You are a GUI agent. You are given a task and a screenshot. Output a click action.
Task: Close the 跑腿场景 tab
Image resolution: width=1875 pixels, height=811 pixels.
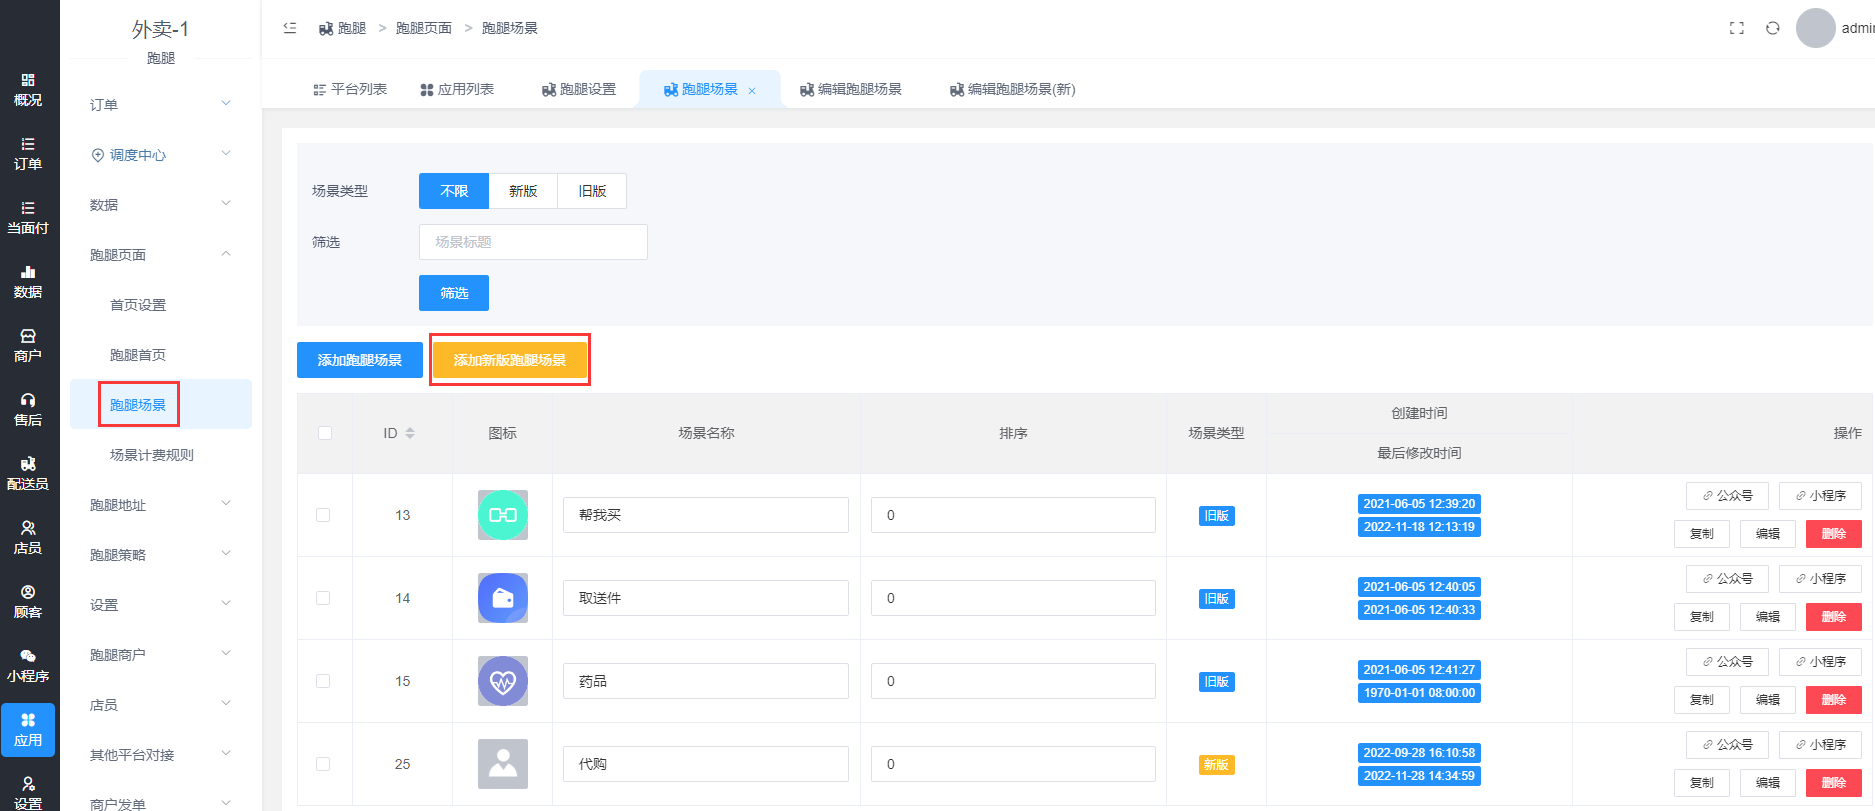pos(752,91)
